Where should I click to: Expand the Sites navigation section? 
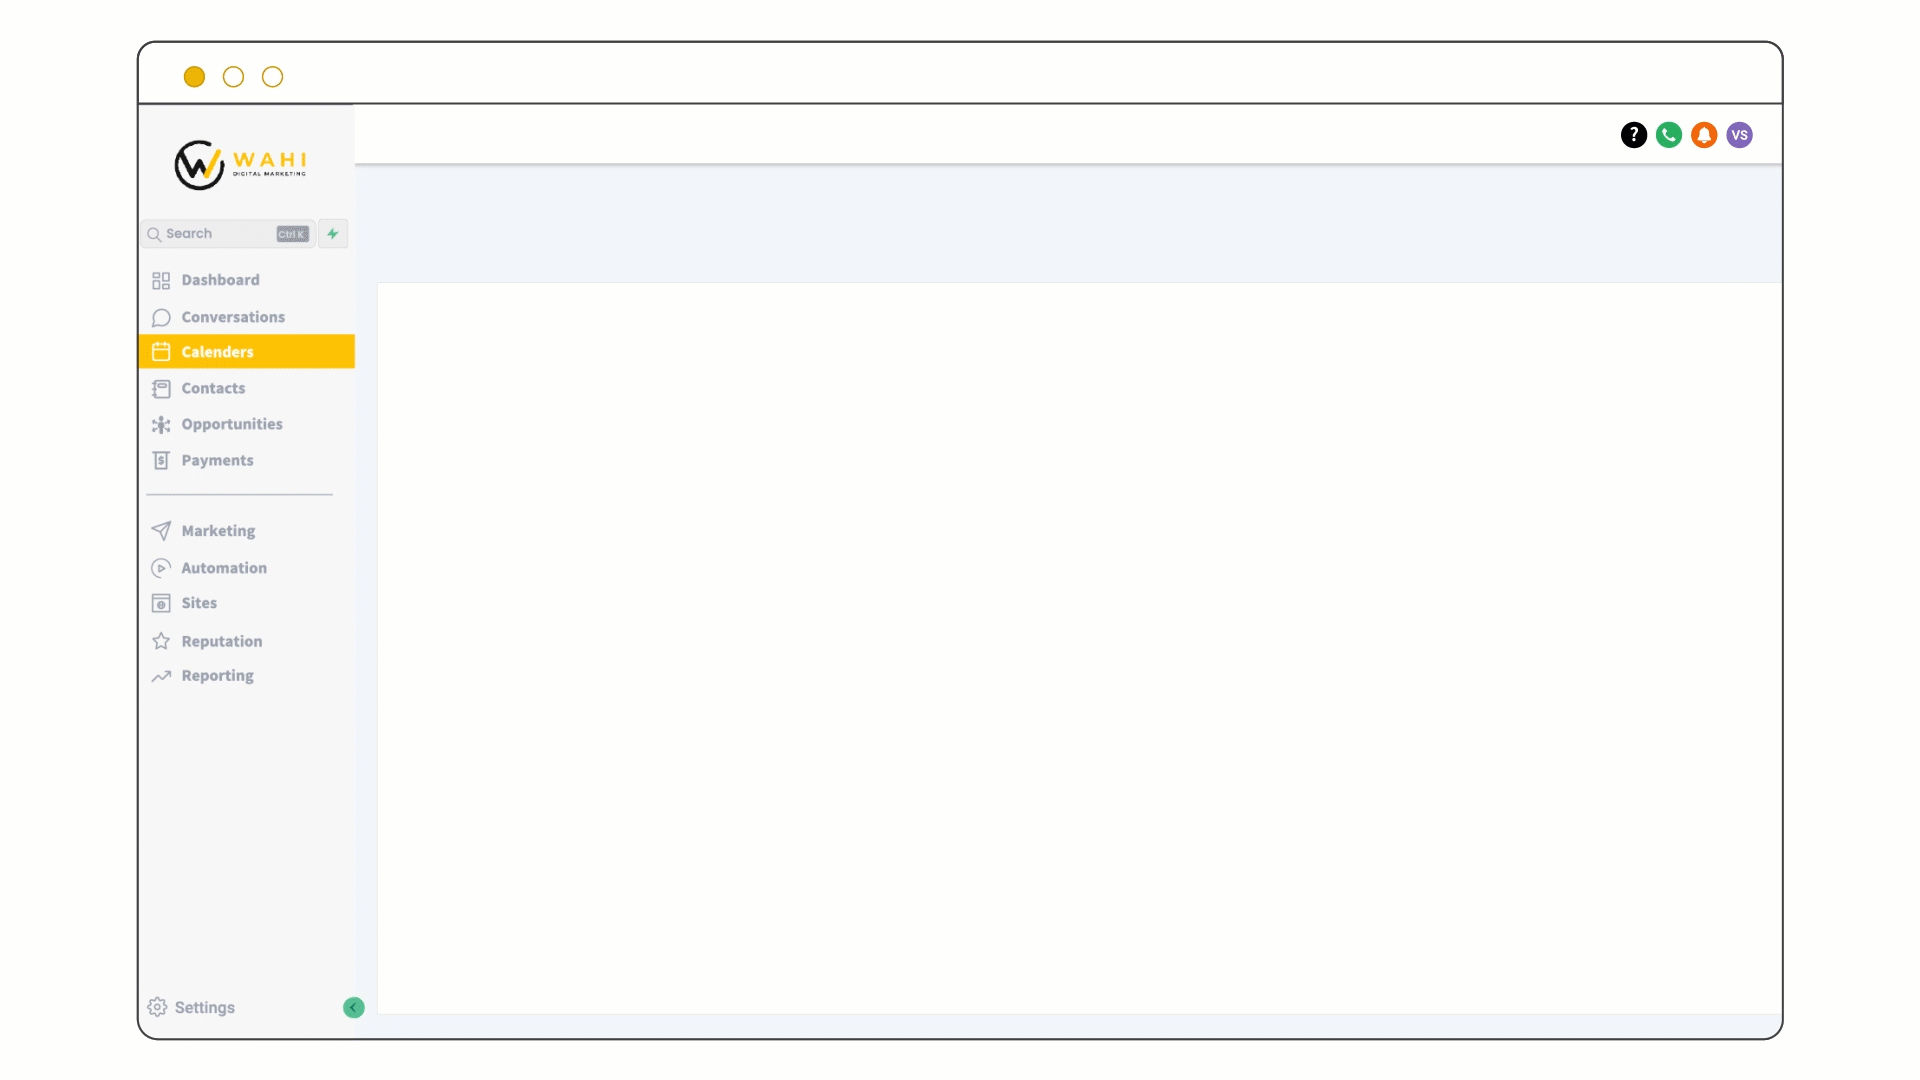[x=199, y=603]
